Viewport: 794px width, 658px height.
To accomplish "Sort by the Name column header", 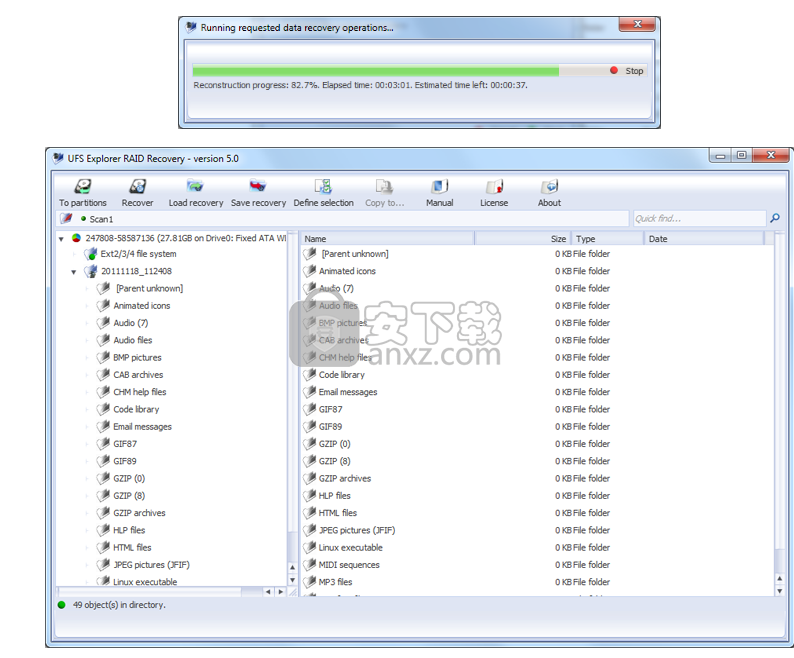I will (387, 239).
